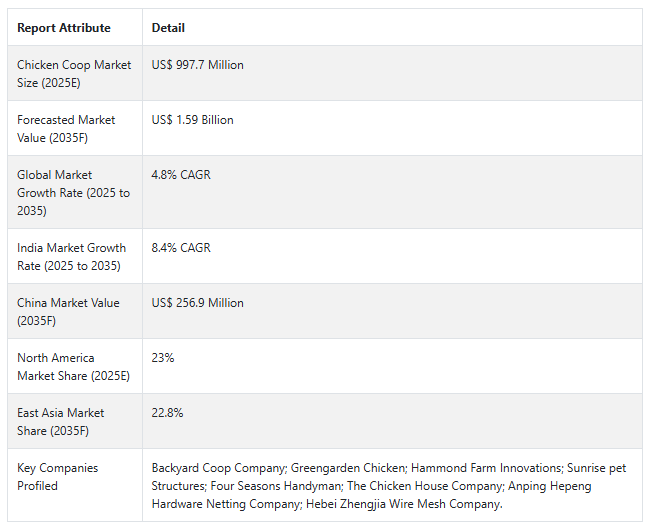This screenshot has height=522, width=646.
Task: Click the Detail column header
Action: click(x=168, y=28)
